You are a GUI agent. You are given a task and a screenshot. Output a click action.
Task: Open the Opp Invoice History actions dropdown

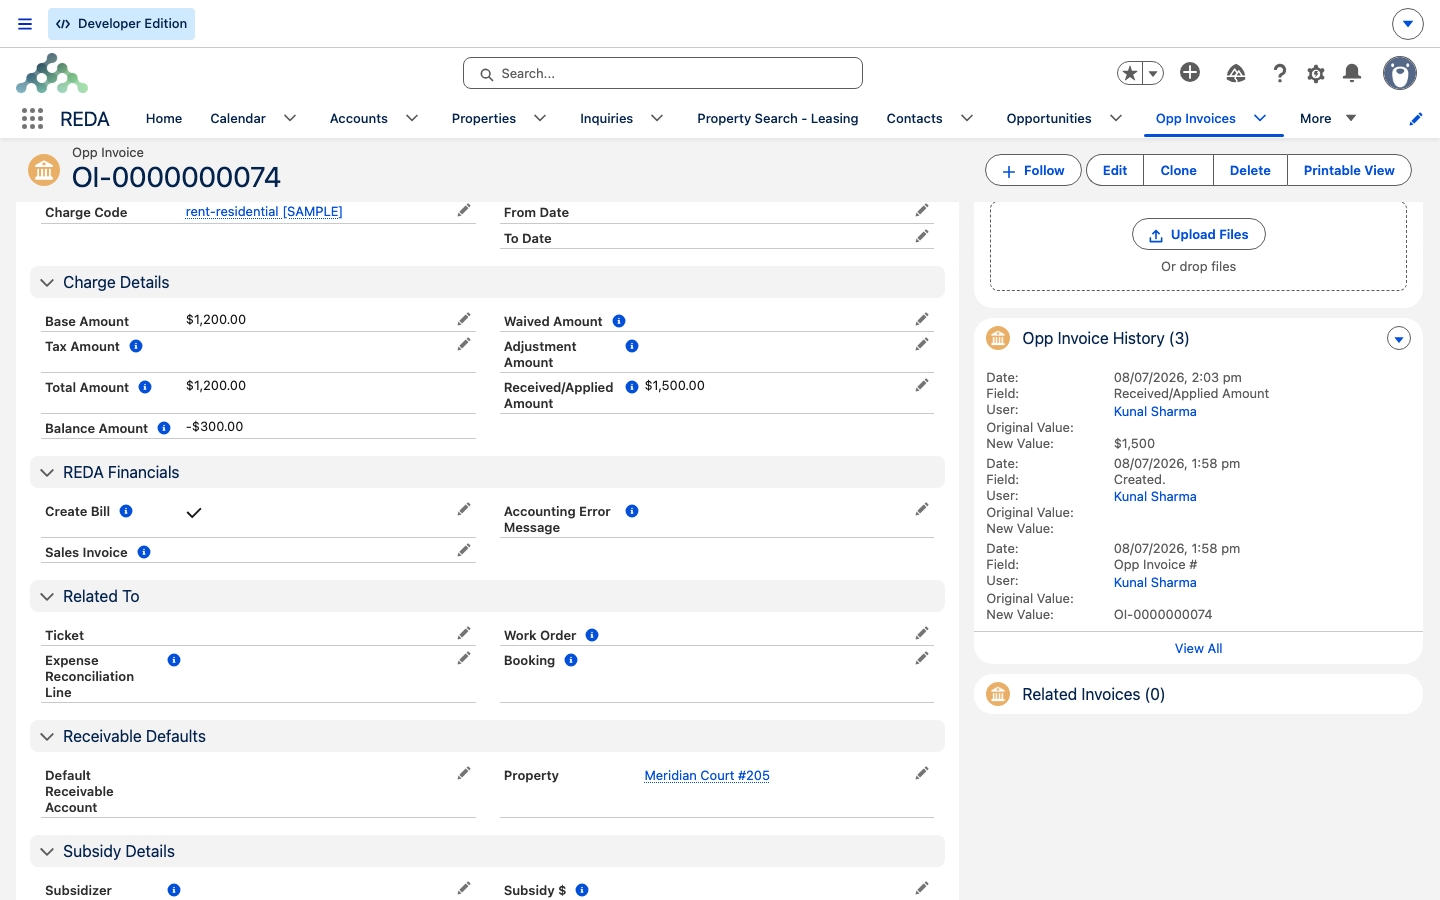[1399, 339]
